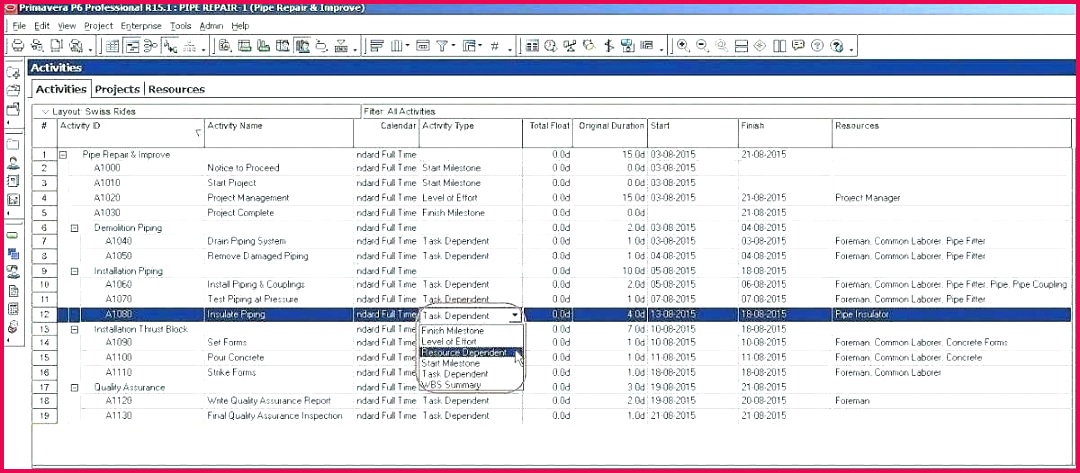The height and width of the screenshot is (473, 1080).
Task: Open dropdown arrow next to Columns icon
Action: click(x=408, y=46)
